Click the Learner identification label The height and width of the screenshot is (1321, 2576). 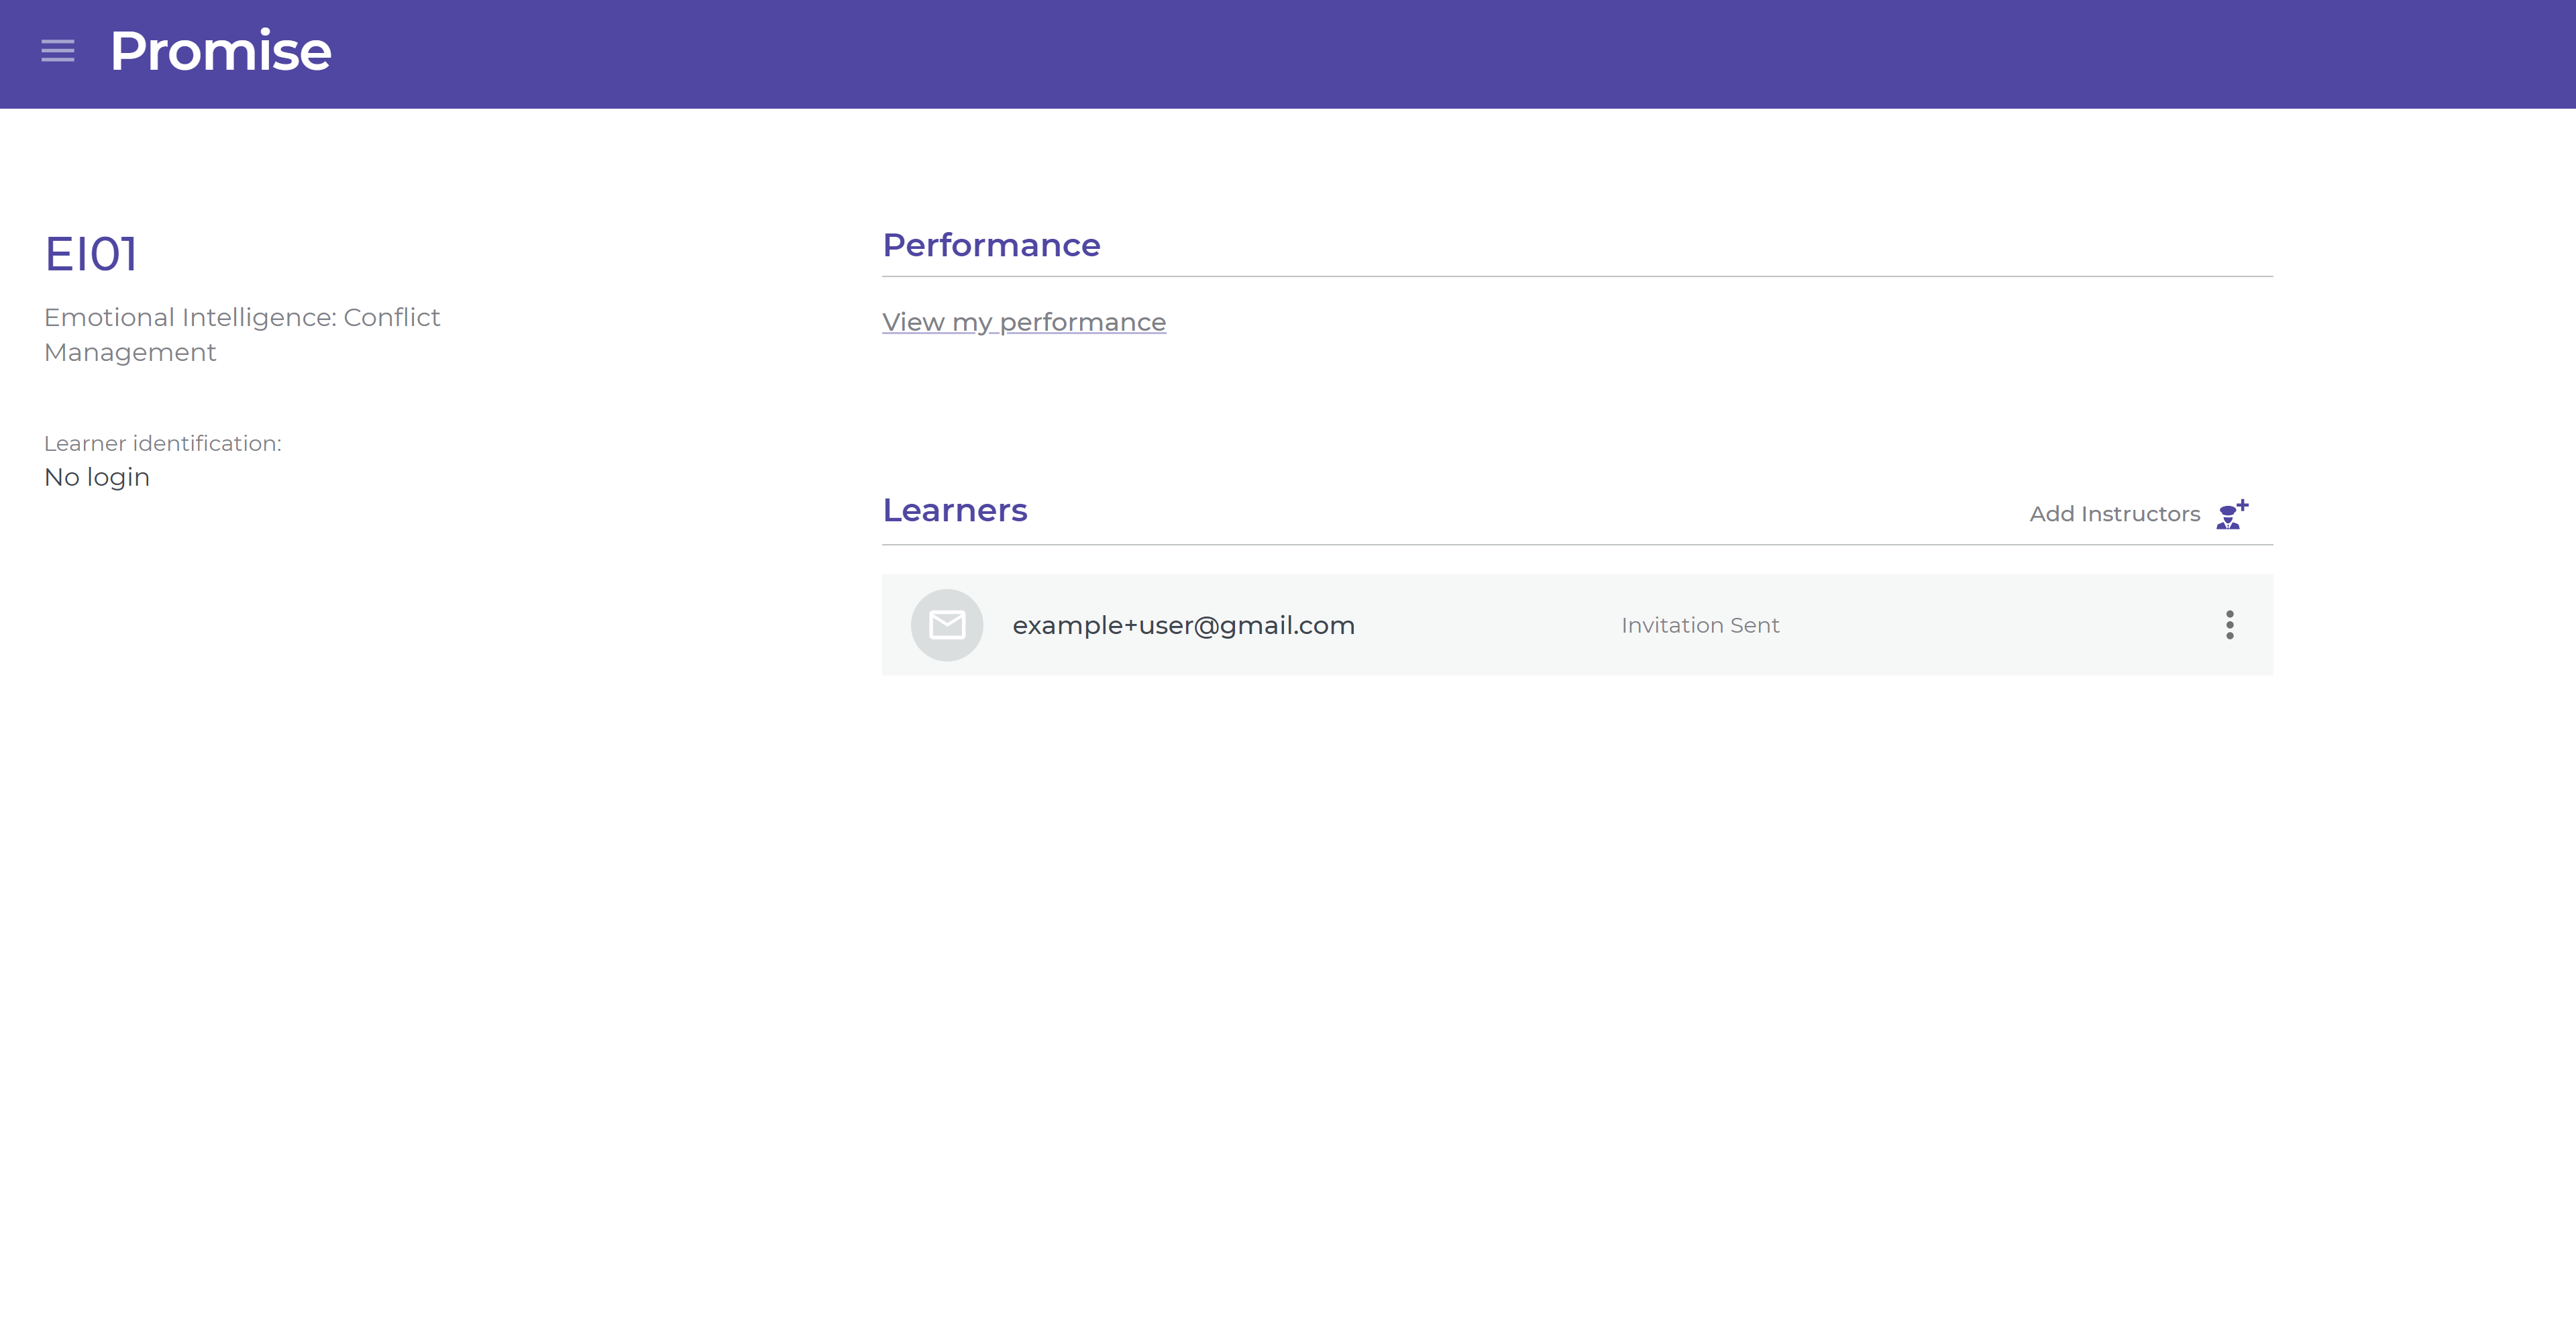pos(162,443)
